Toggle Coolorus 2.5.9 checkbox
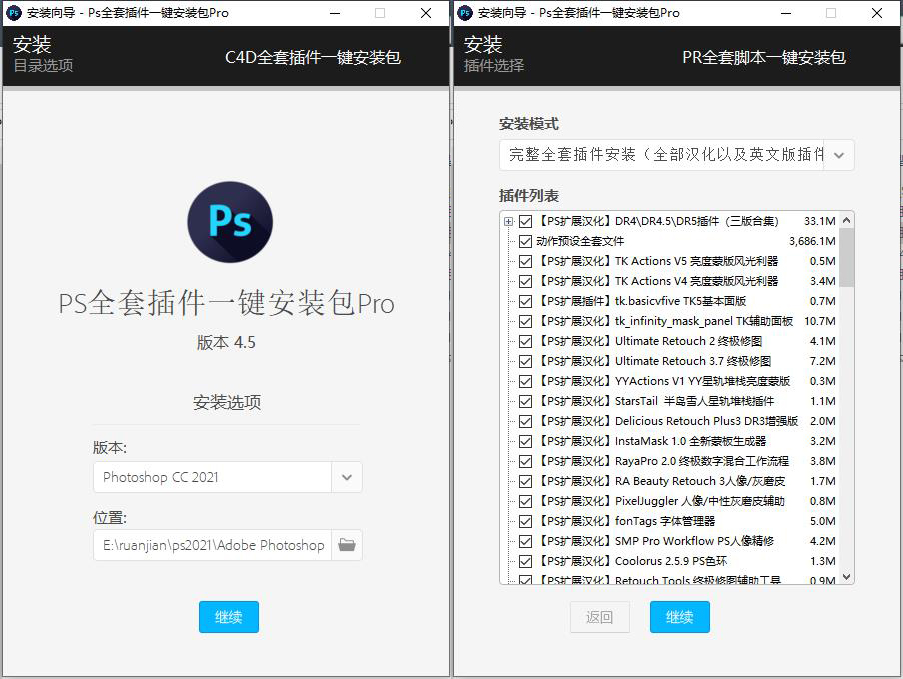 [525, 562]
